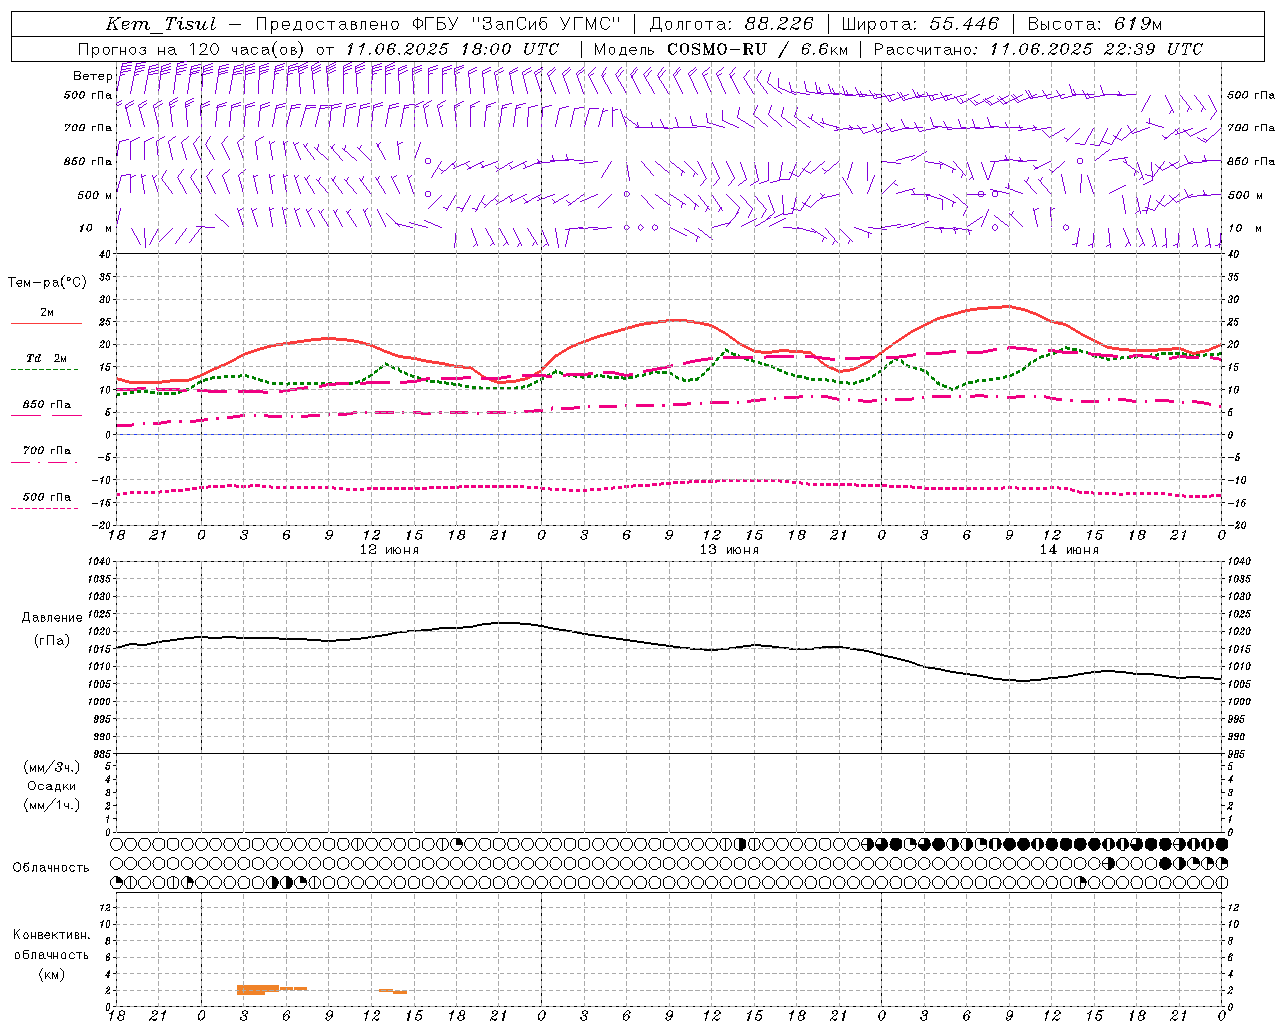Click the station name Kem_Tisul in header

click(161, 24)
